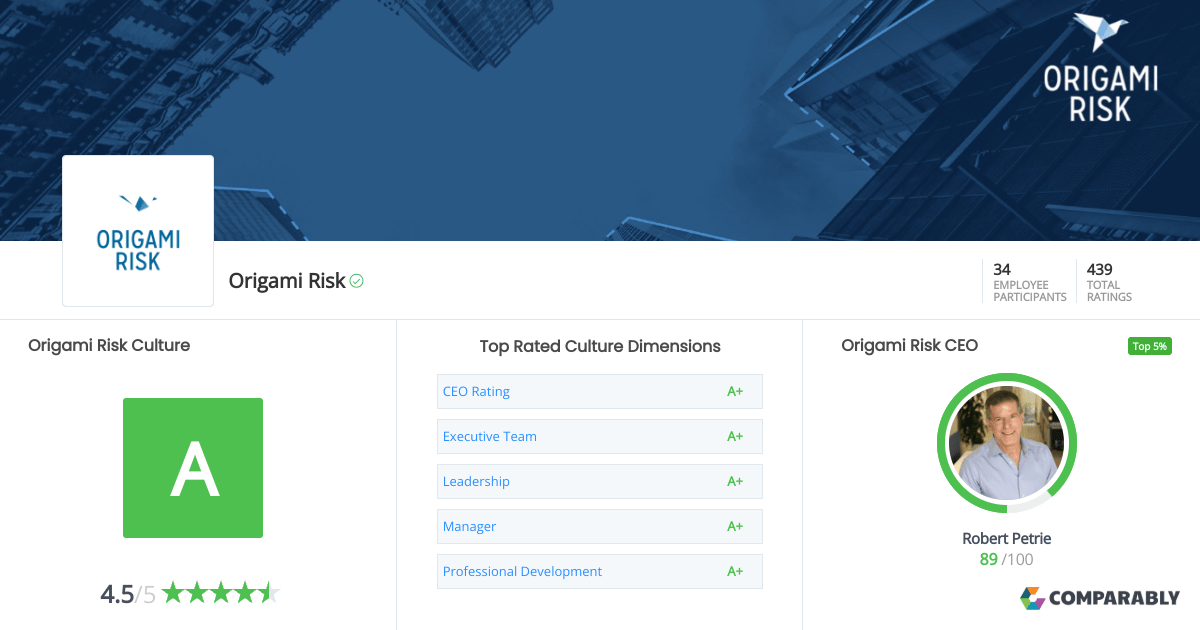Select the Professional Development dimension

522,571
